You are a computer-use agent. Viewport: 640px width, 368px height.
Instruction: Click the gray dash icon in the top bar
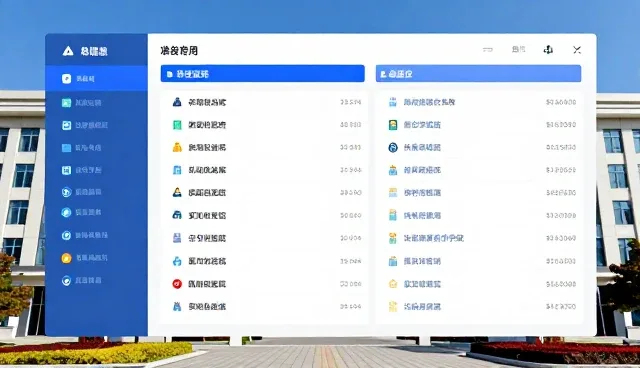tap(488, 50)
